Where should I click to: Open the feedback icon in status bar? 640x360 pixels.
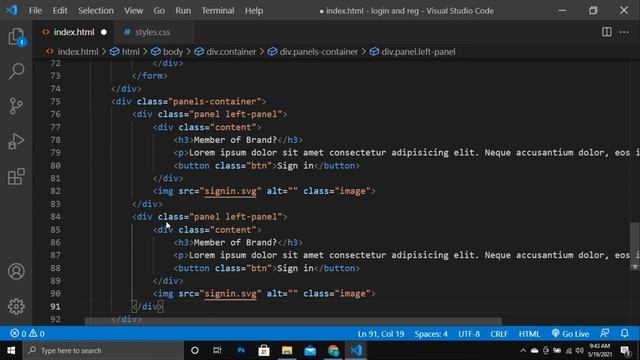pos(605,333)
